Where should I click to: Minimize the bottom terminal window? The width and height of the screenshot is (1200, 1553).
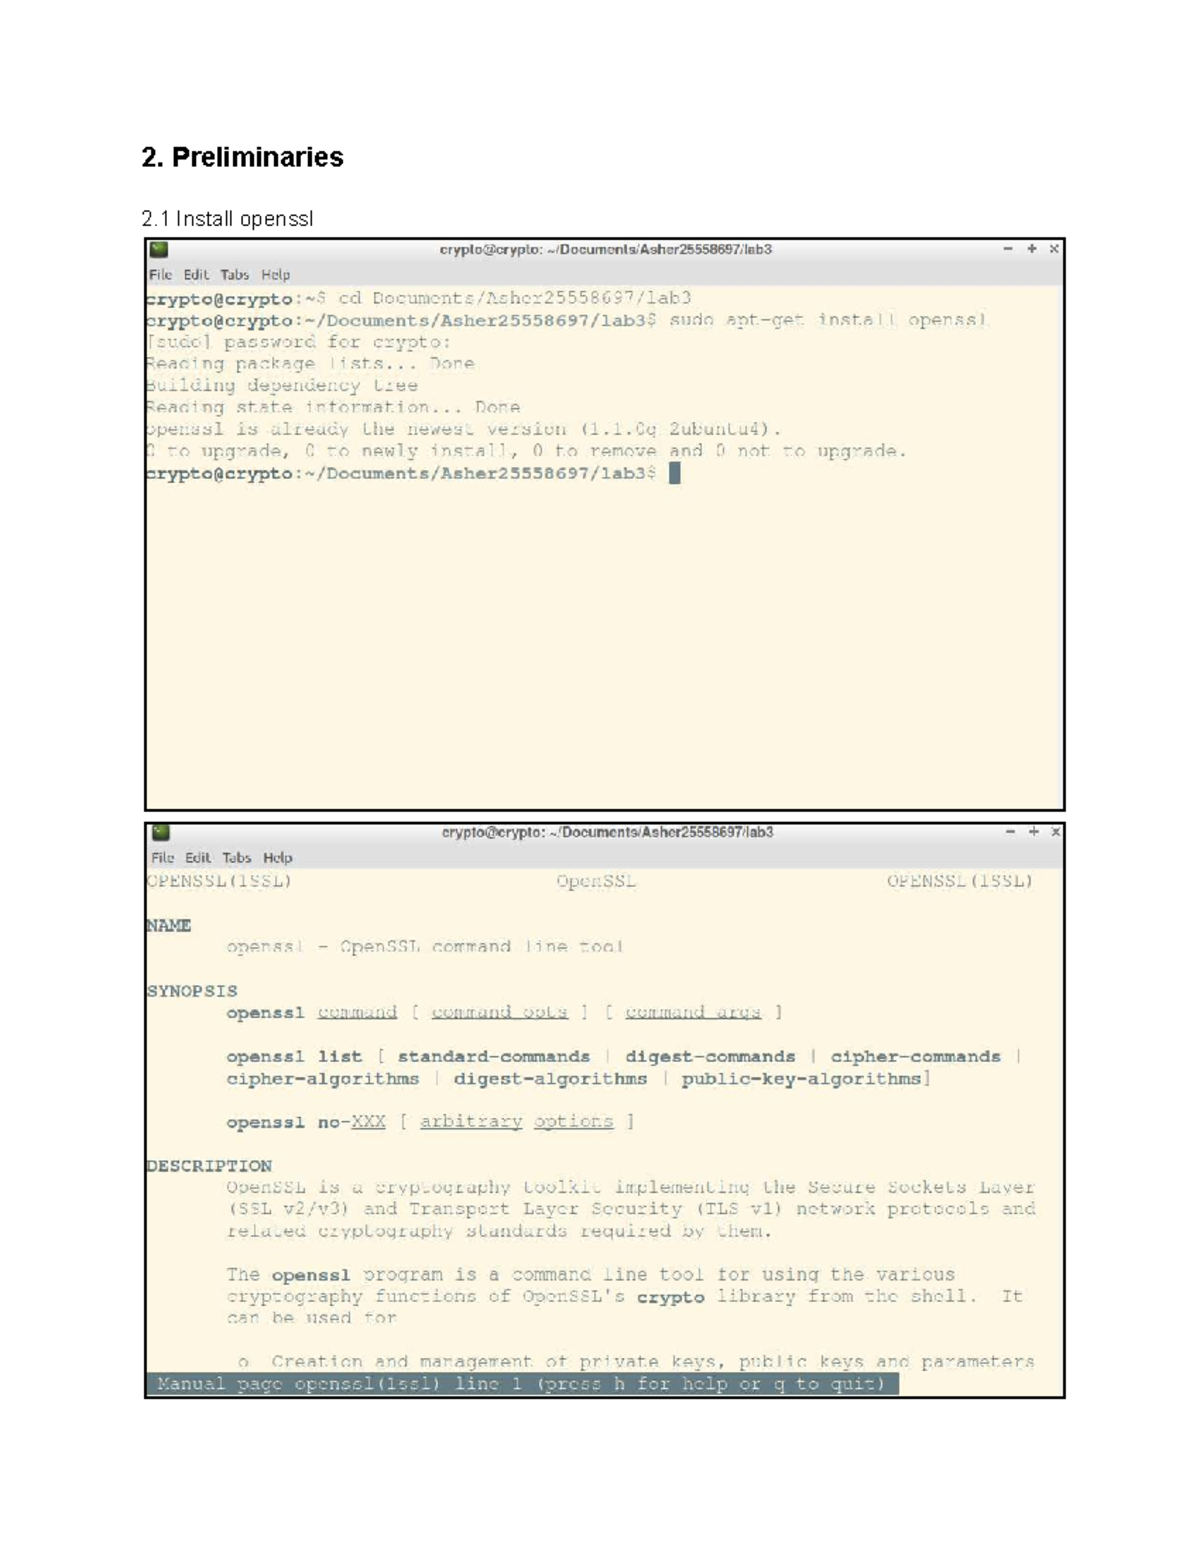click(x=1010, y=832)
